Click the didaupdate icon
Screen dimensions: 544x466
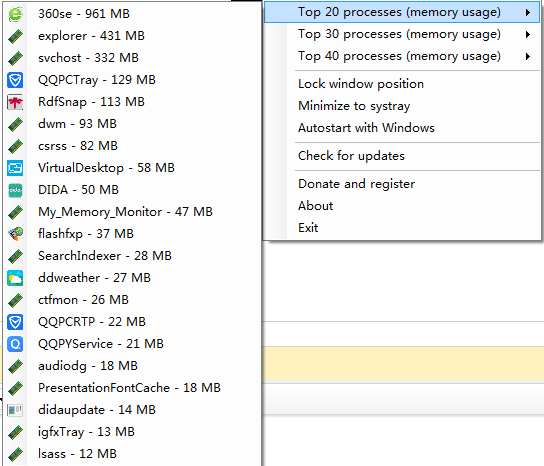[15, 410]
